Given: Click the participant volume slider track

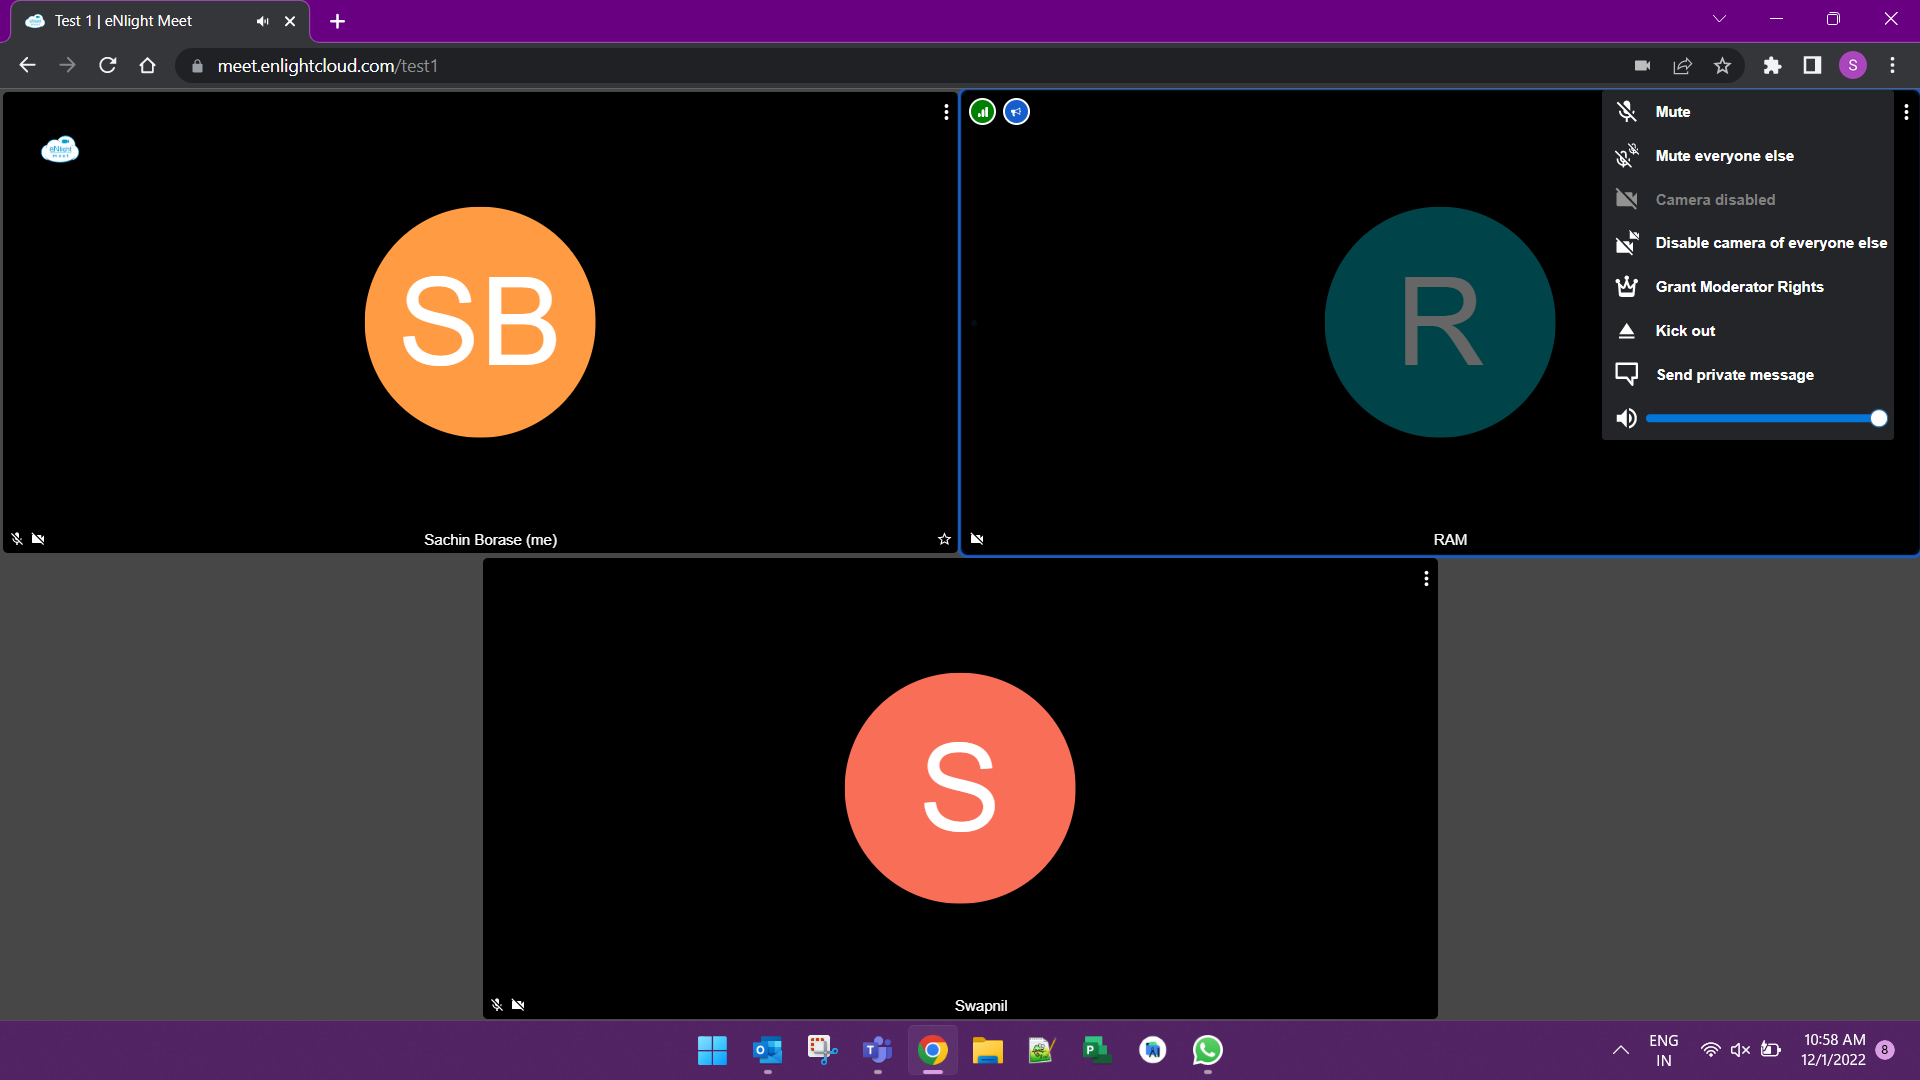Looking at the screenshot, I should [x=1760, y=419].
